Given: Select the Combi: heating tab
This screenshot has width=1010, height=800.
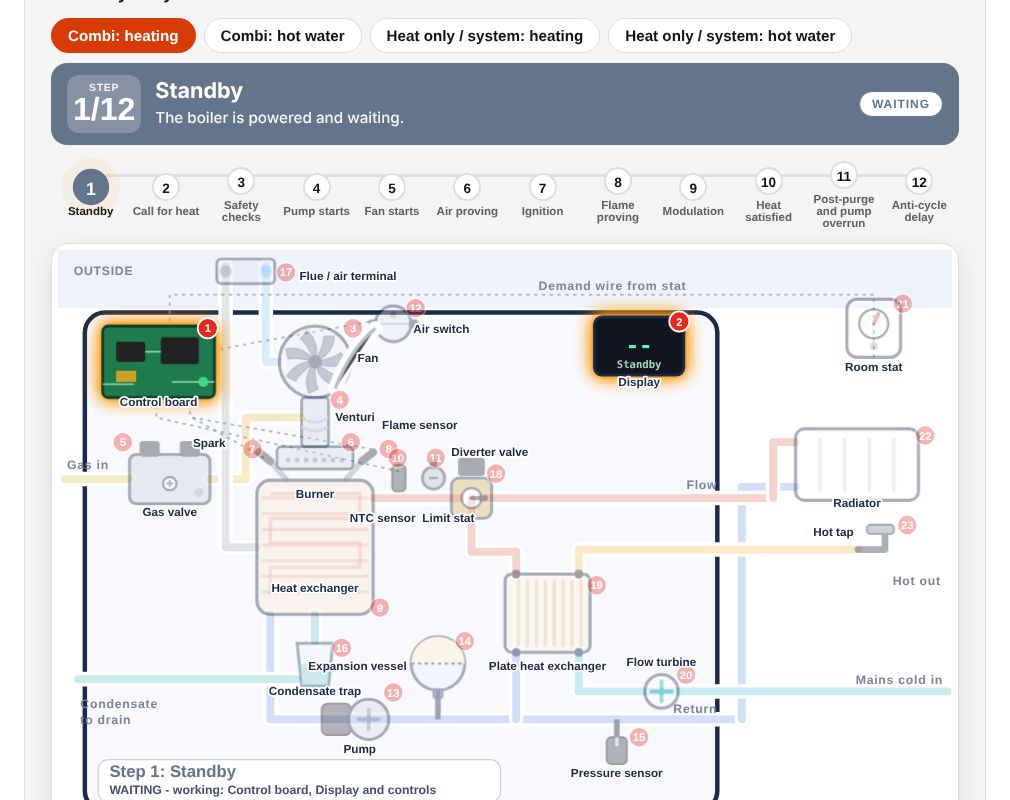Looking at the screenshot, I should (x=123, y=36).
